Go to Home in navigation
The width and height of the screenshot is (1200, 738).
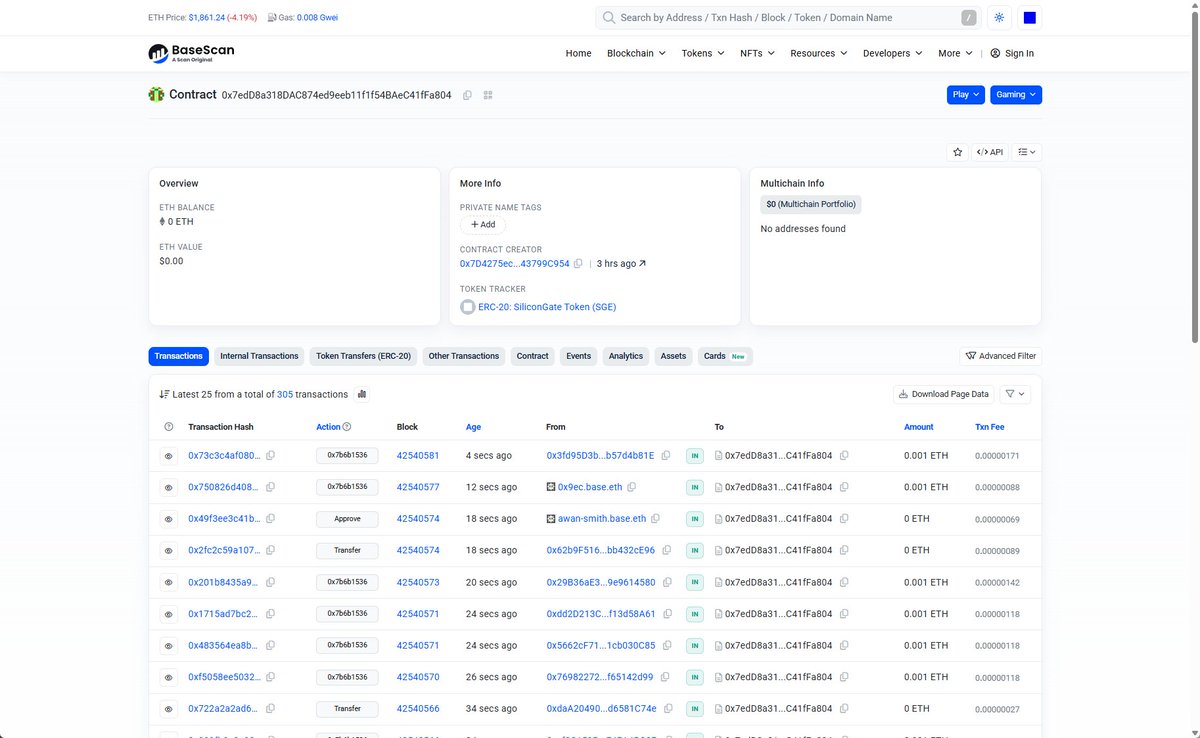pyautogui.click(x=578, y=53)
